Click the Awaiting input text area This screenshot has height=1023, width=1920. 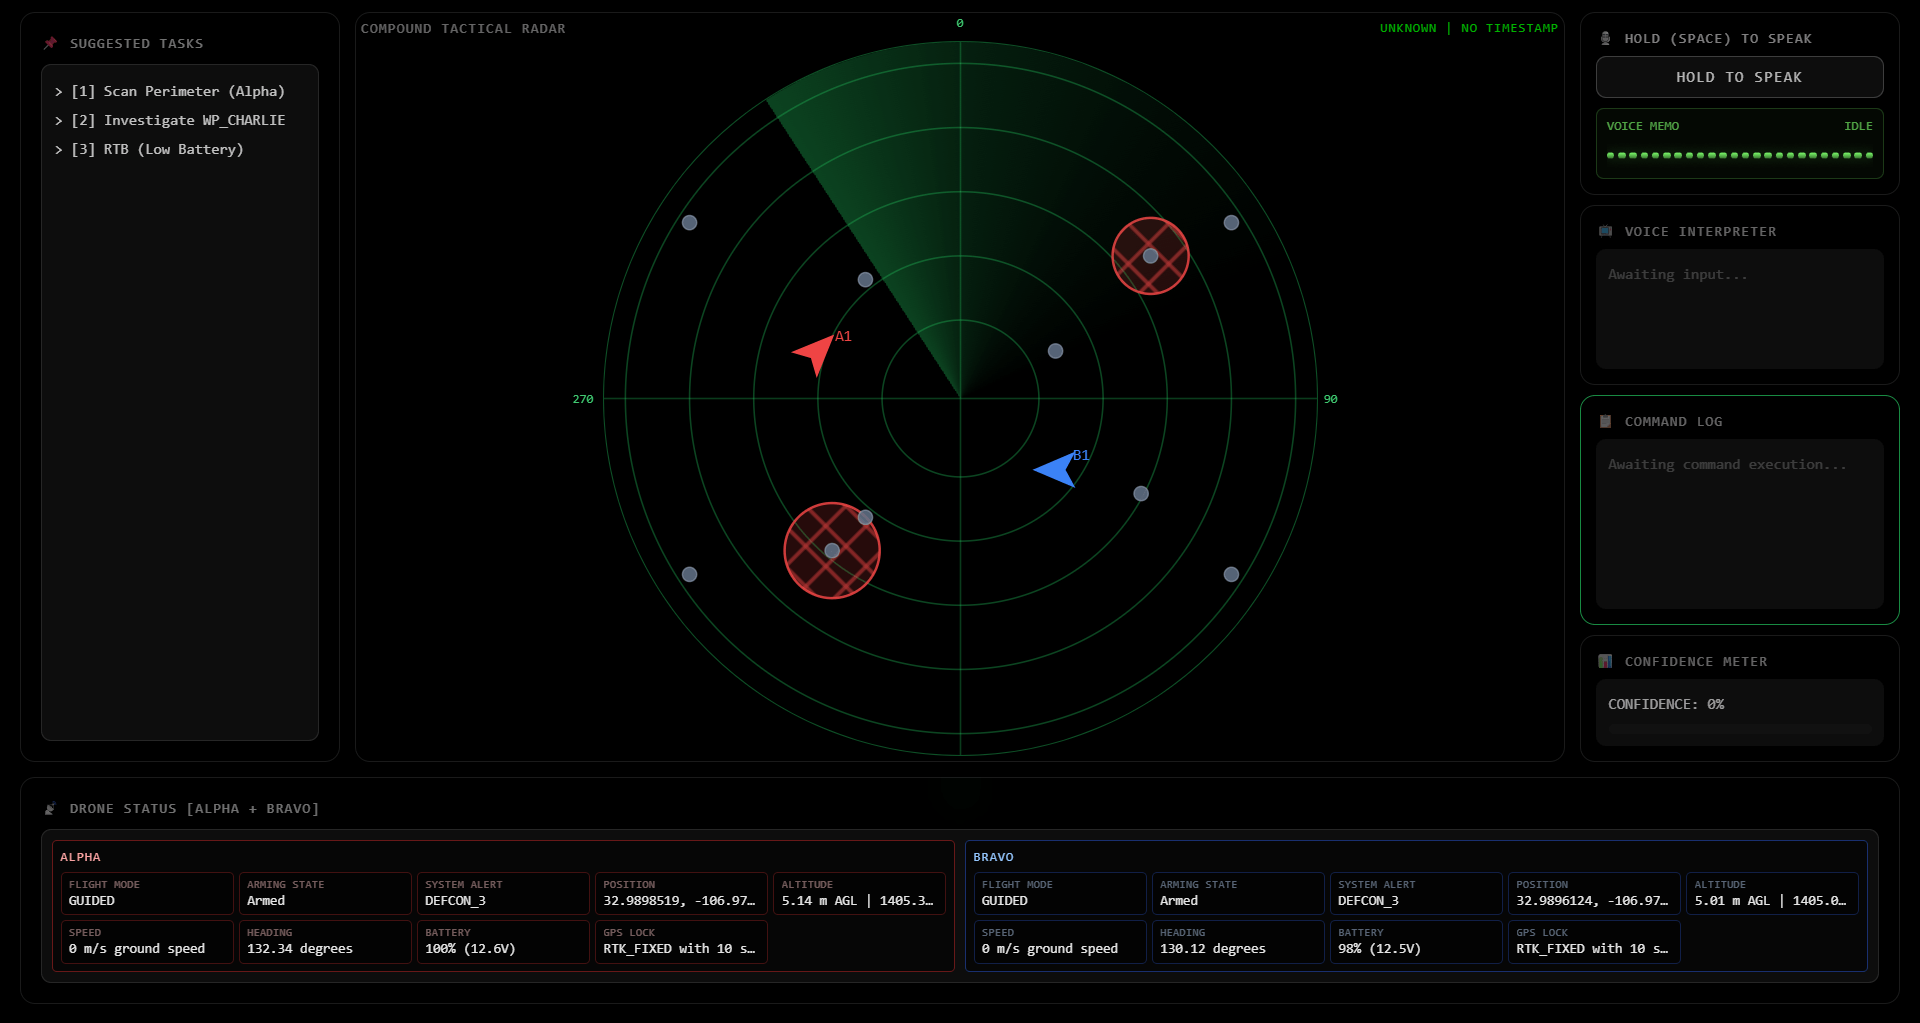point(1739,309)
